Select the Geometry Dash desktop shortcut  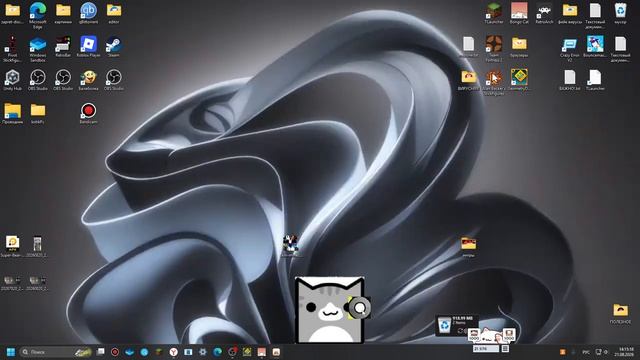click(519, 80)
